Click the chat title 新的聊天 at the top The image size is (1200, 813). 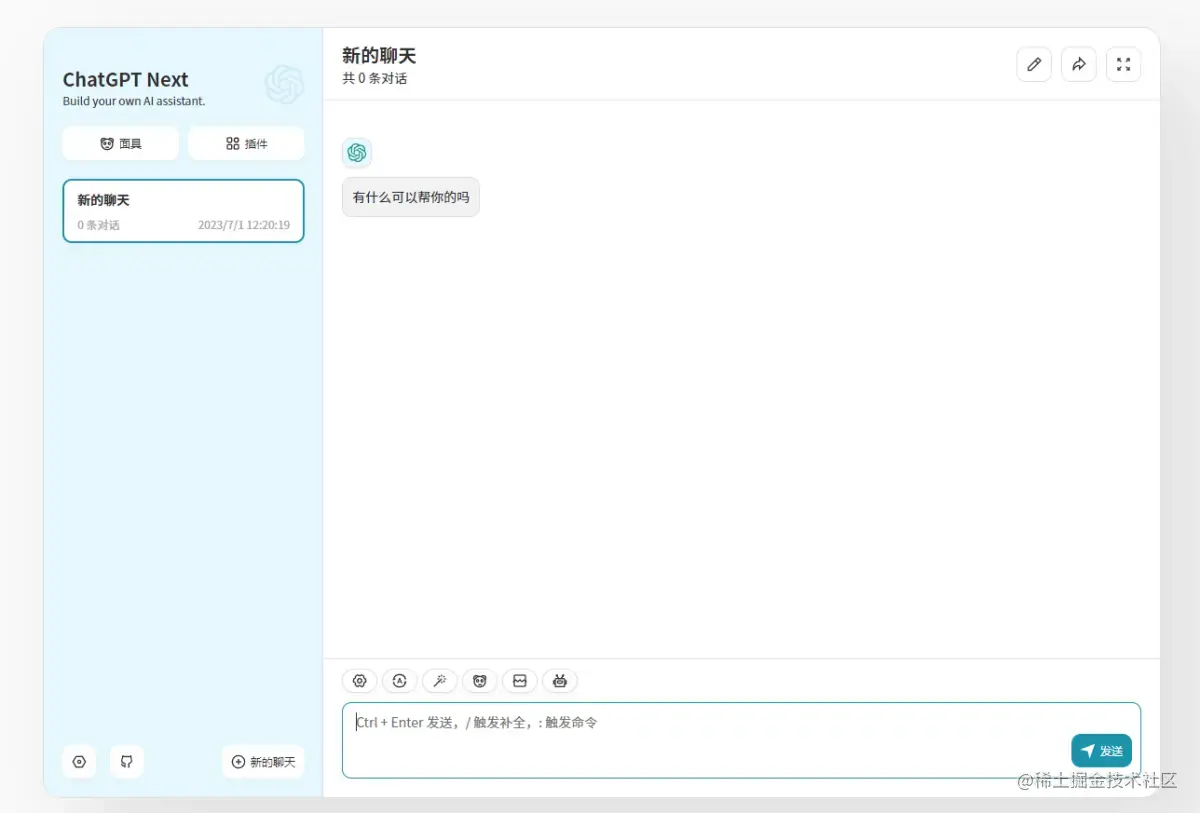379,56
